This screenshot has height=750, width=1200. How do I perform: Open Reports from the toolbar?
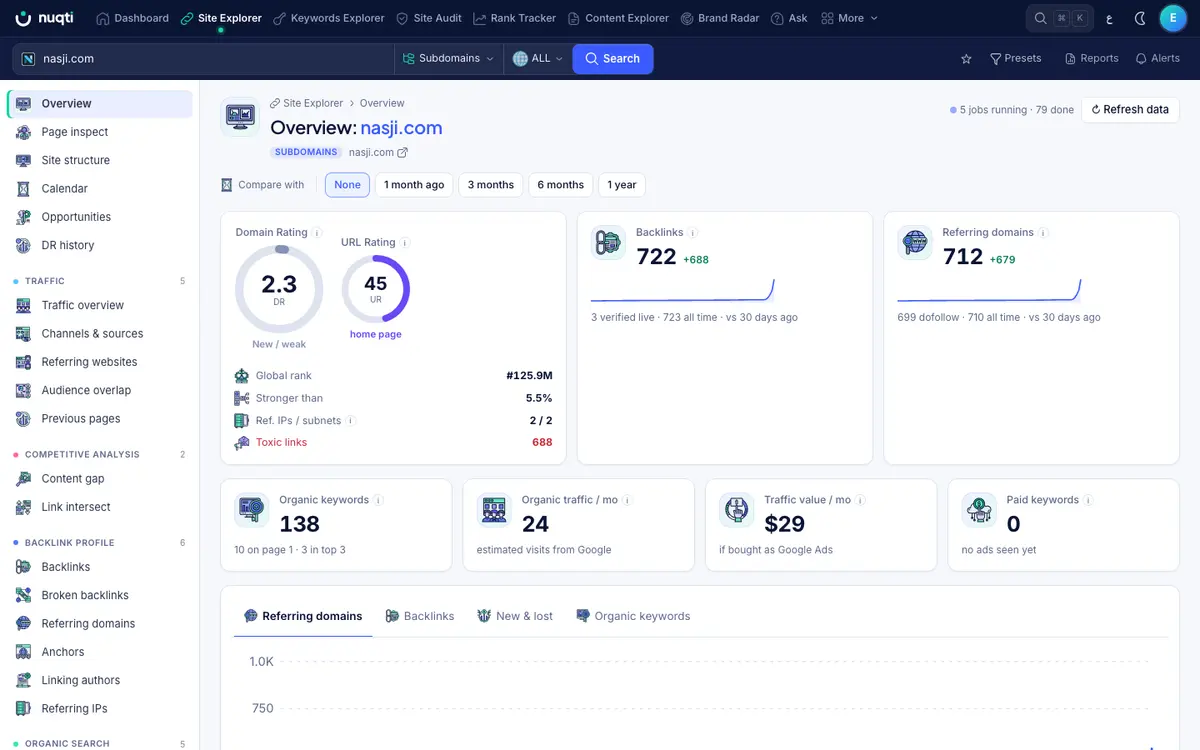point(1091,59)
